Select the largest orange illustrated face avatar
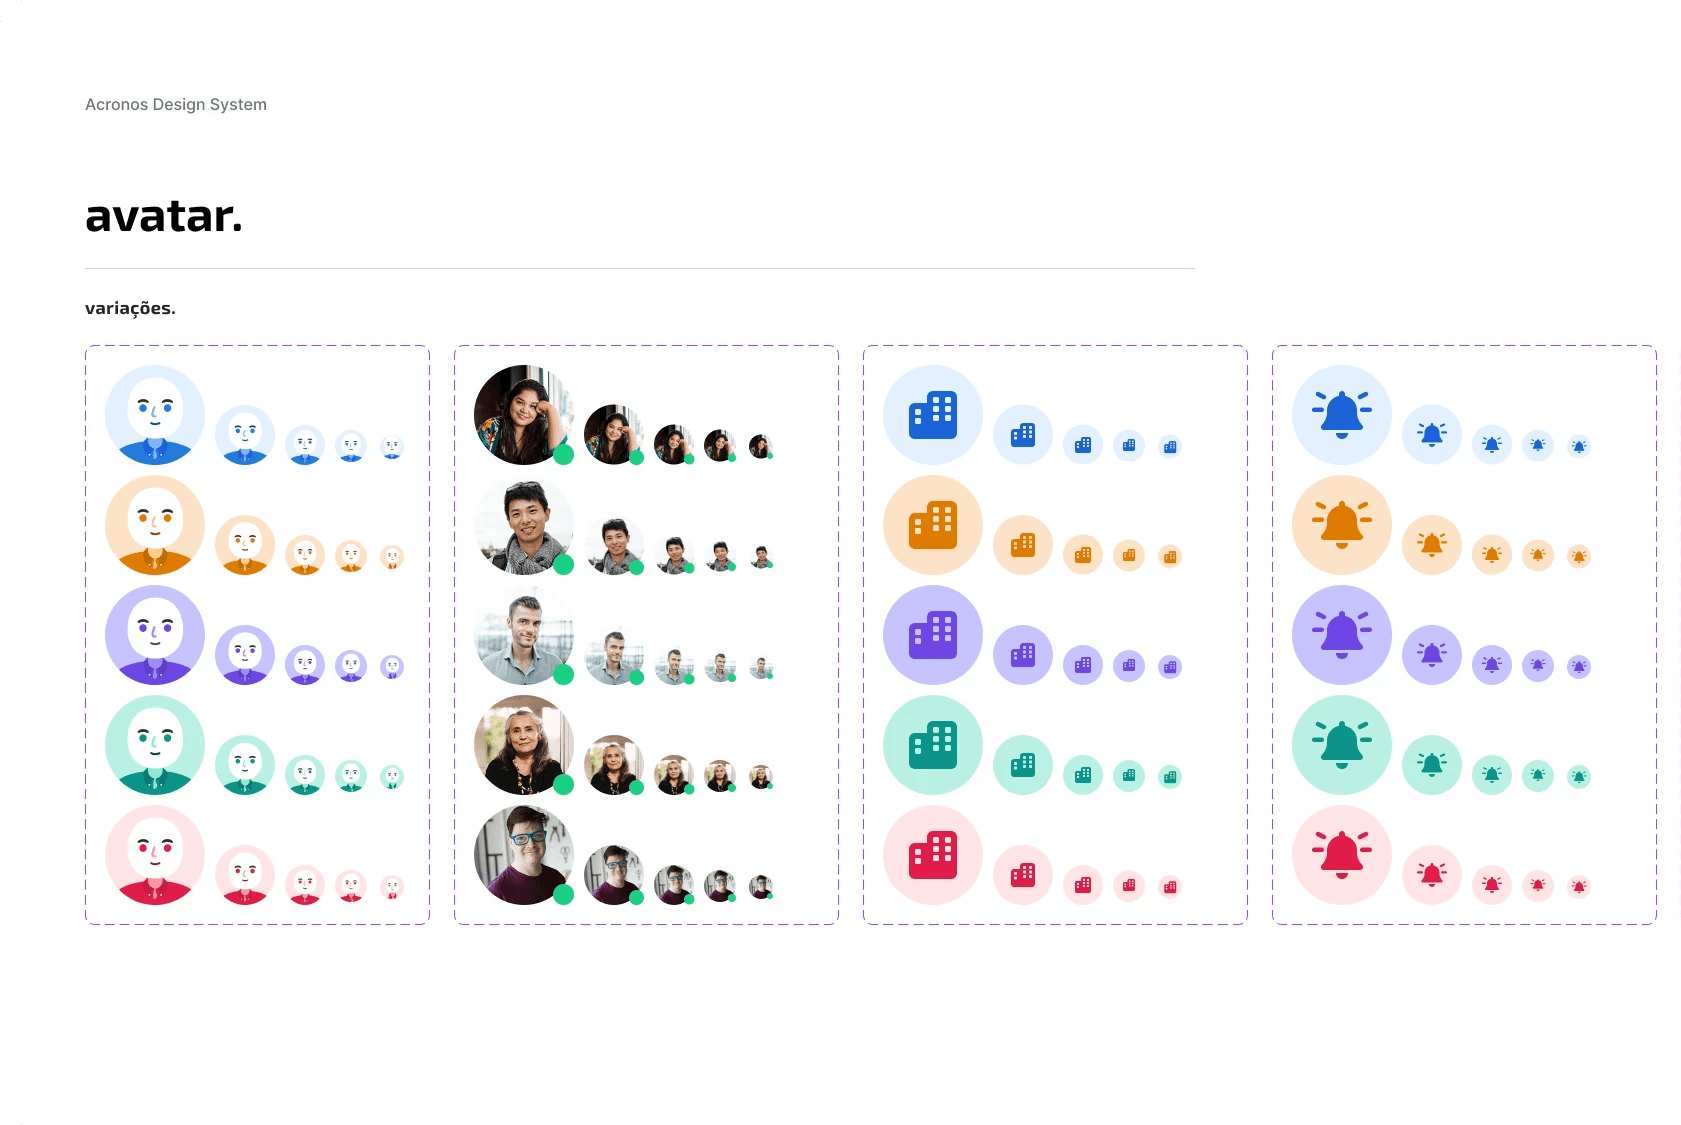Image resolution: width=1681 pixels, height=1125 pixels. [155, 525]
